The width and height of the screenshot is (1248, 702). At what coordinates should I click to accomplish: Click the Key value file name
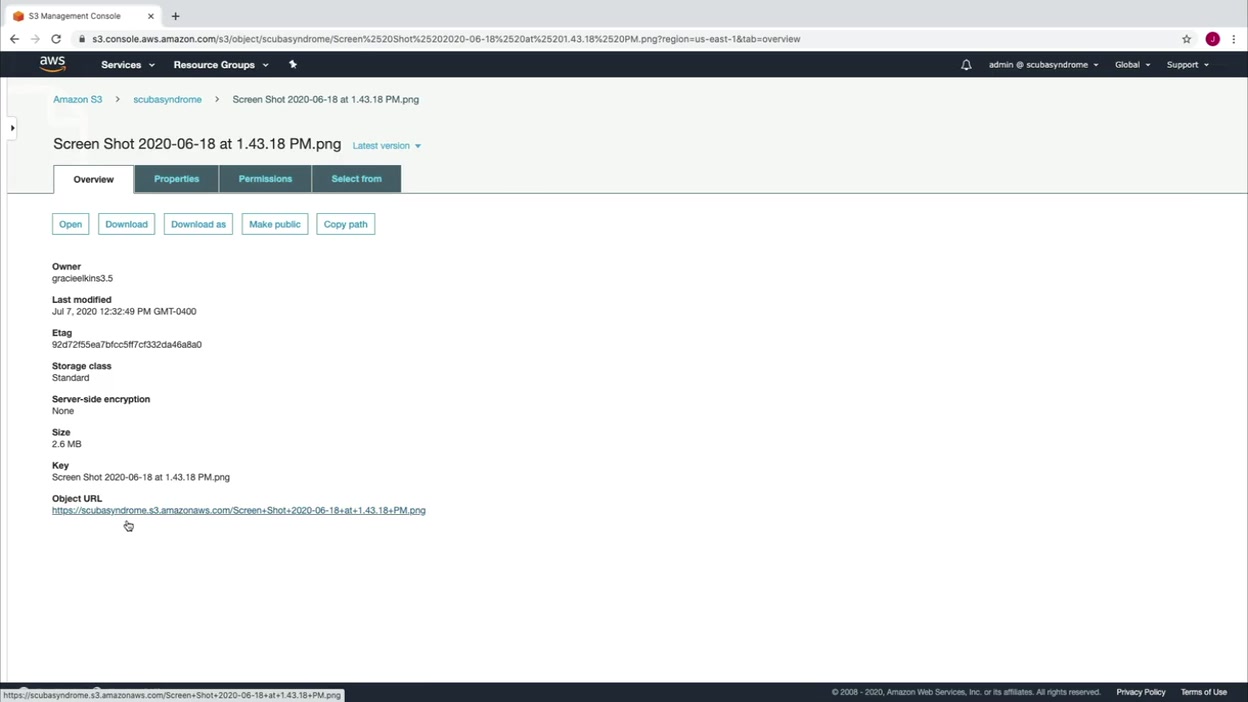141,477
